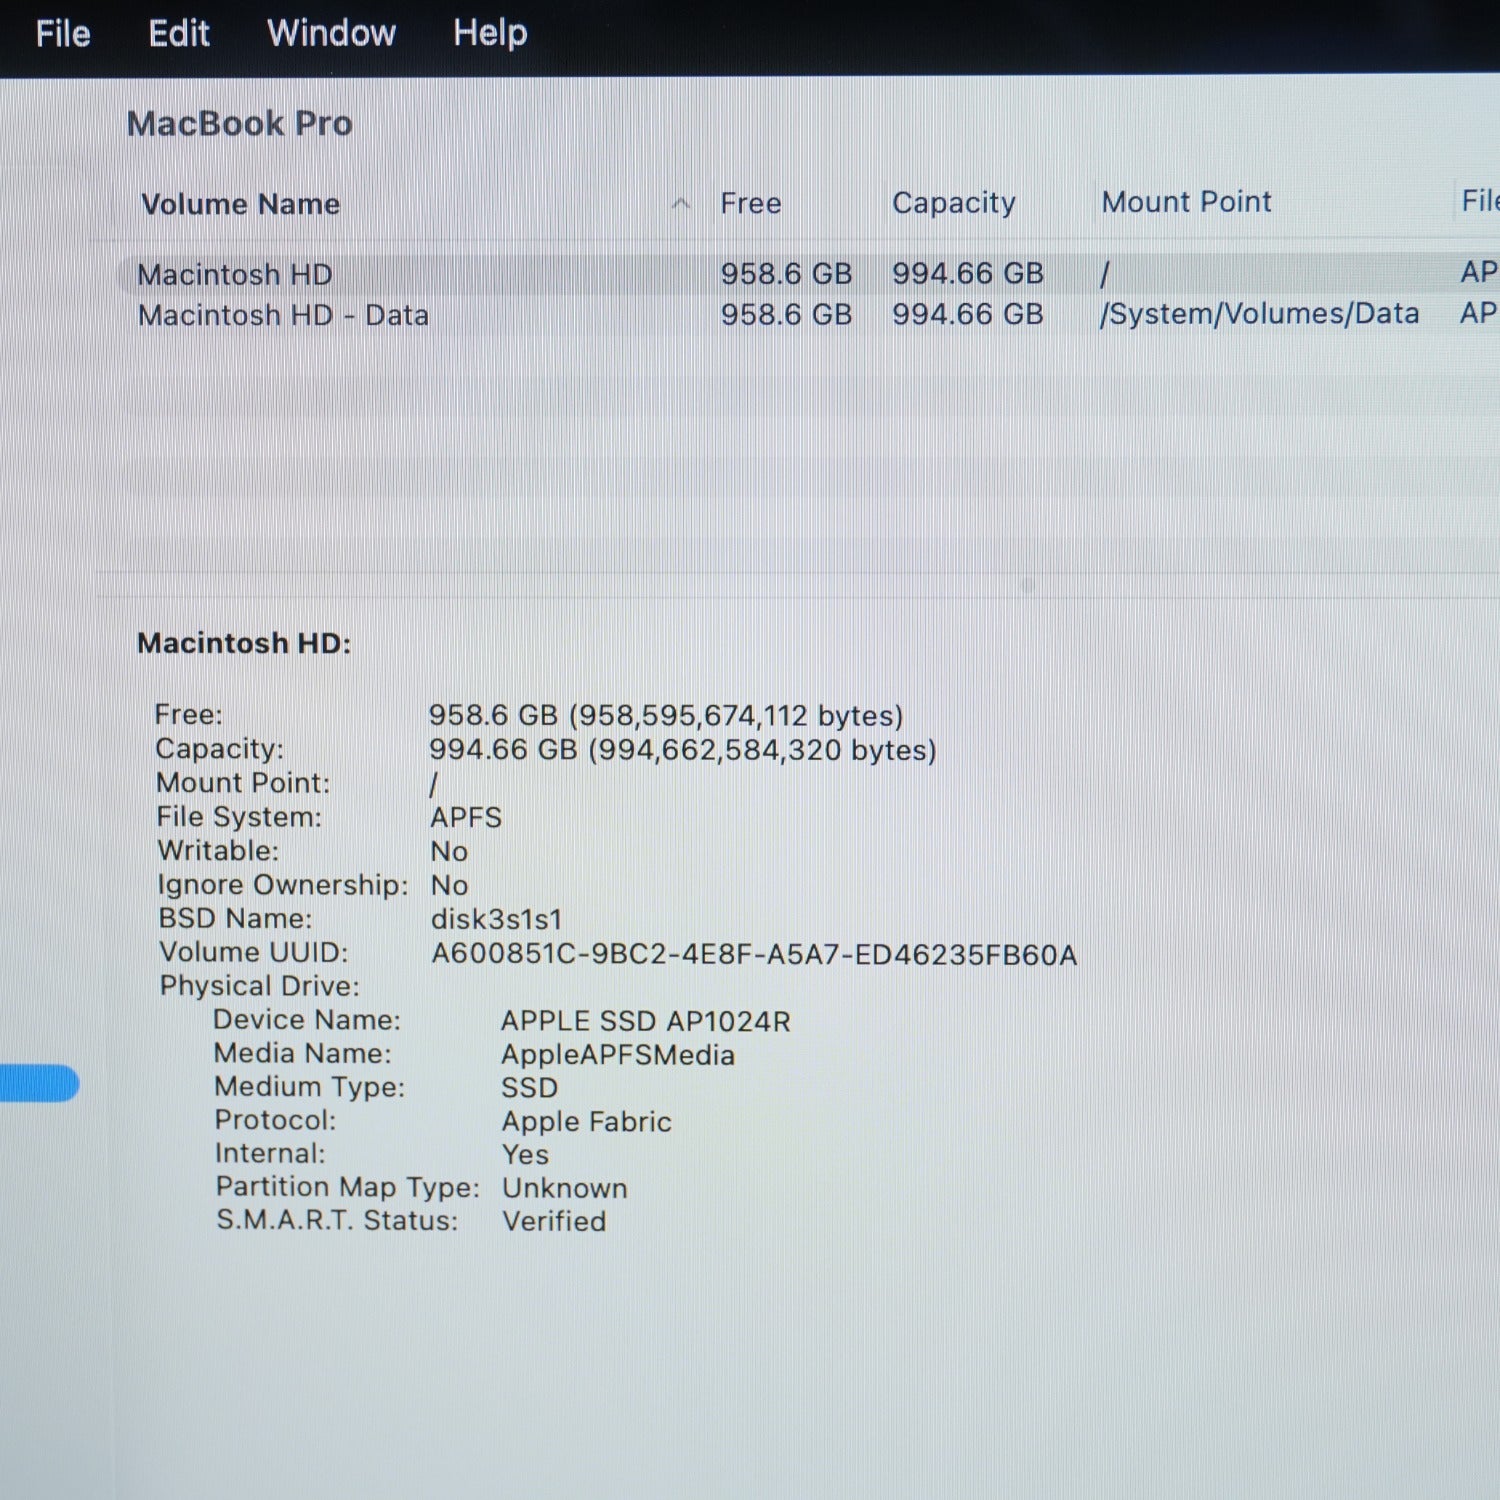The image size is (1500, 1500).
Task: Click the APFS file system value
Action: [x=466, y=818]
